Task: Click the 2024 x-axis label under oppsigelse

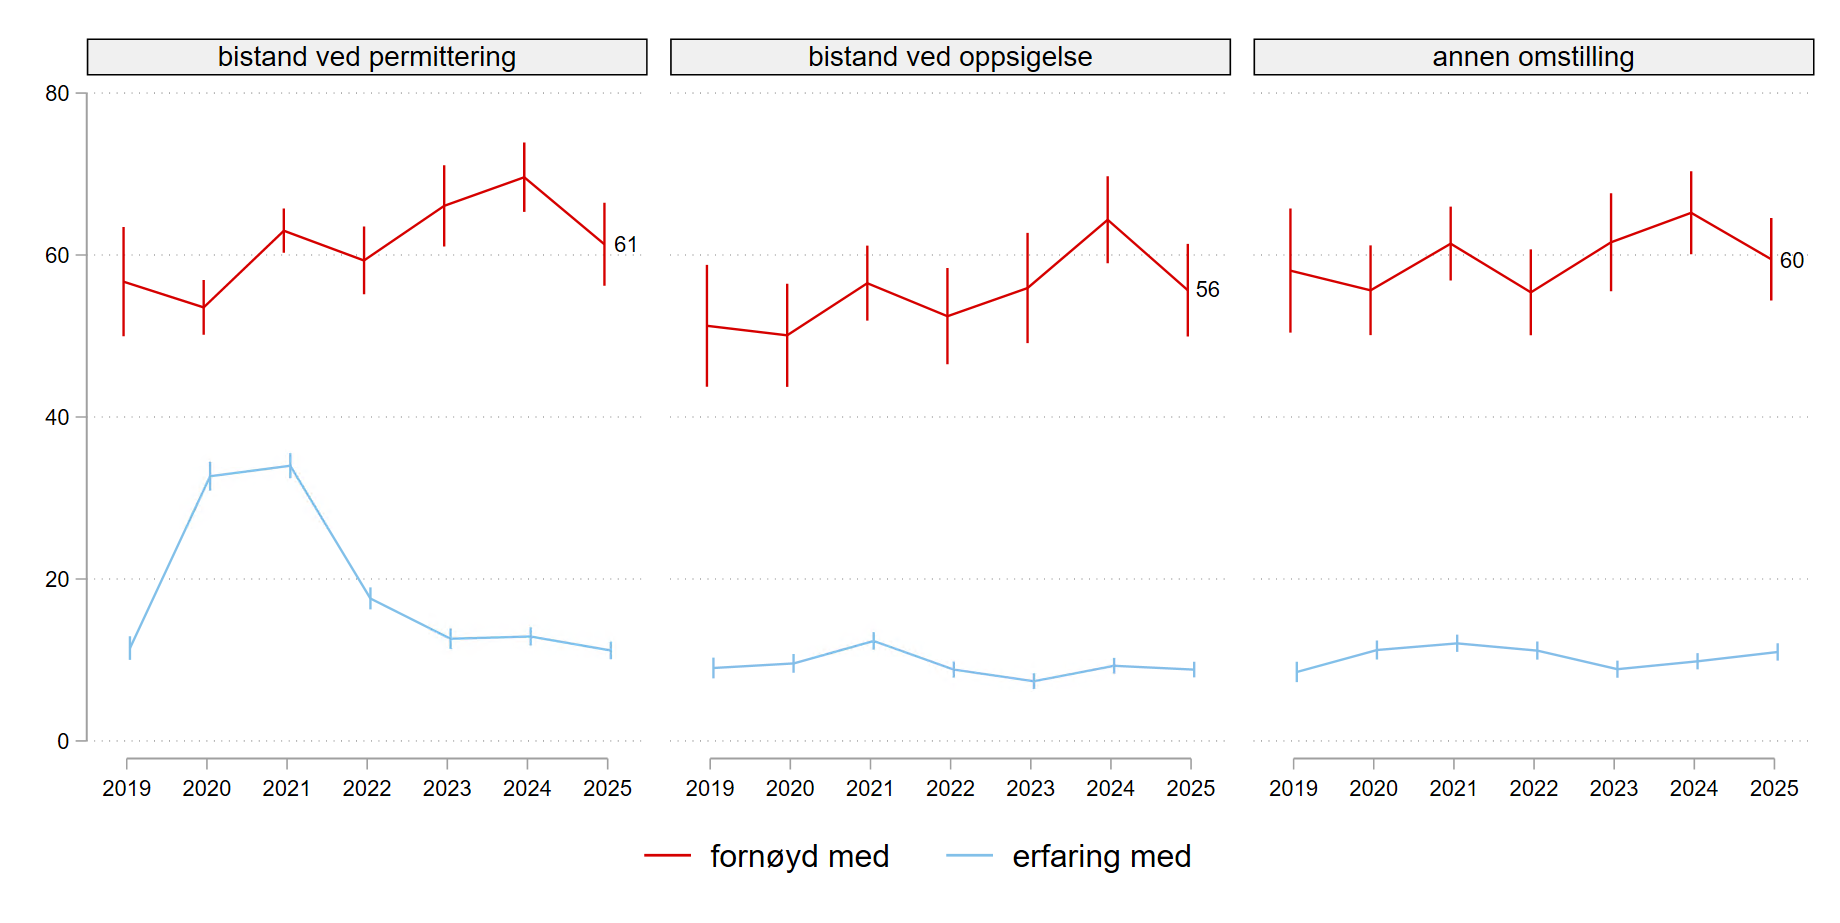Action: (x=1110, y=789)
